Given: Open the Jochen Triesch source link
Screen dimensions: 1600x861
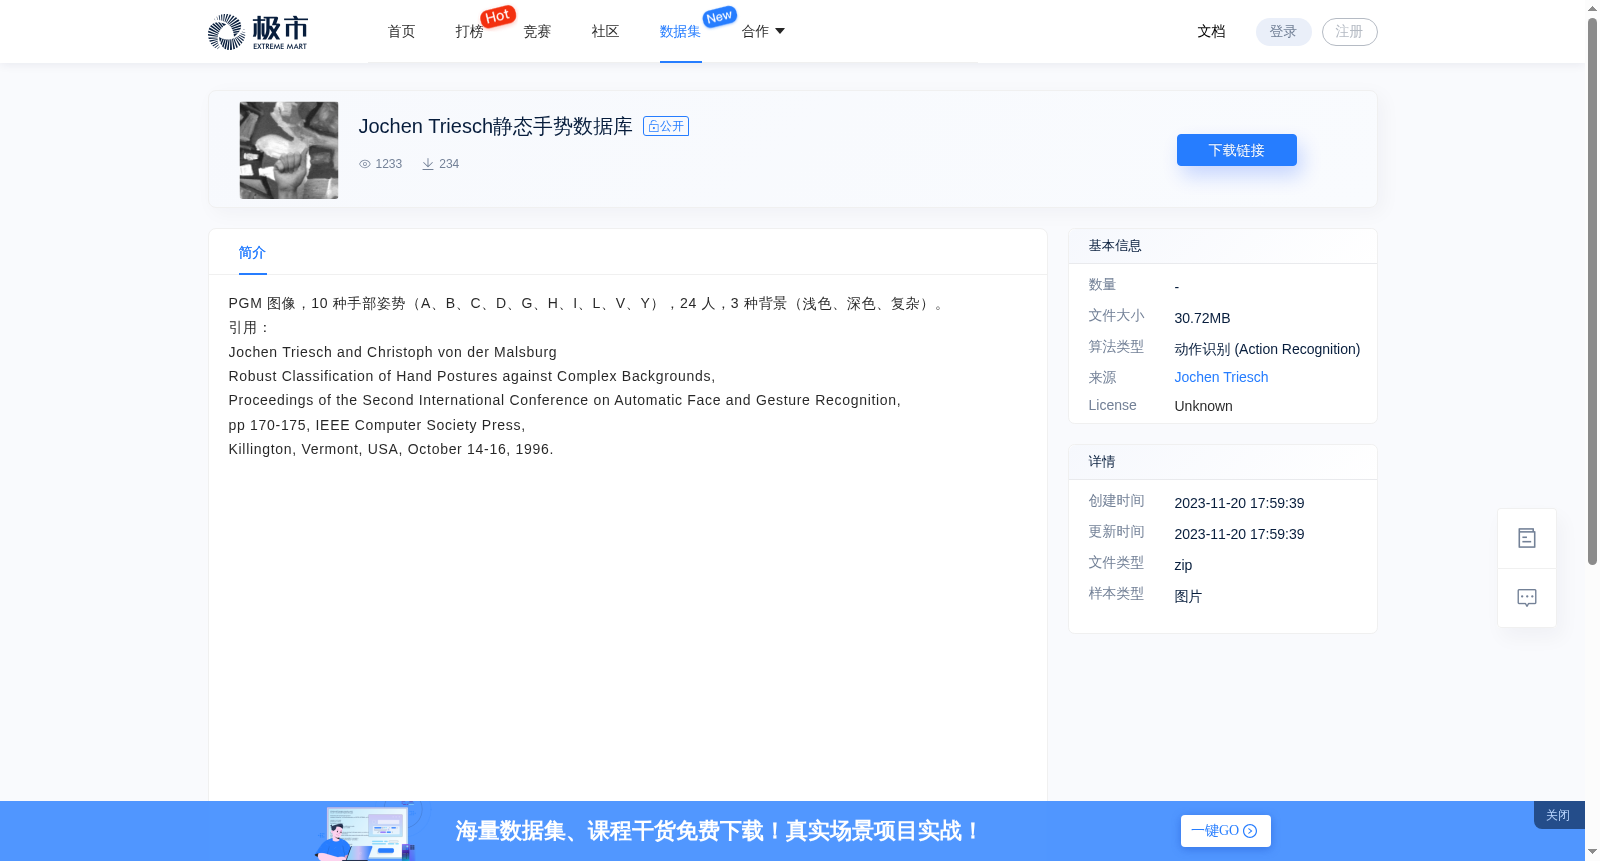Looking at the screenshot, I should (x=1221, y=377).
